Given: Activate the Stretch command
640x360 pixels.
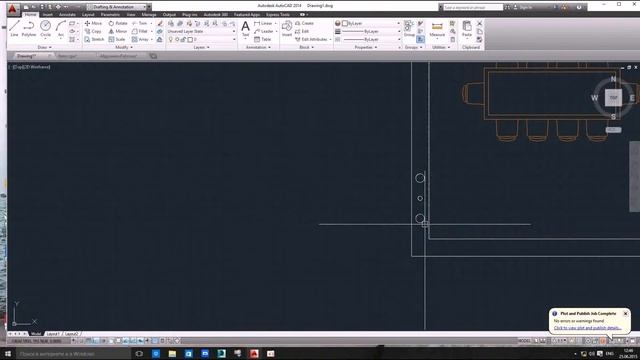Looking at the screenshot, I should tap(94, 40).
